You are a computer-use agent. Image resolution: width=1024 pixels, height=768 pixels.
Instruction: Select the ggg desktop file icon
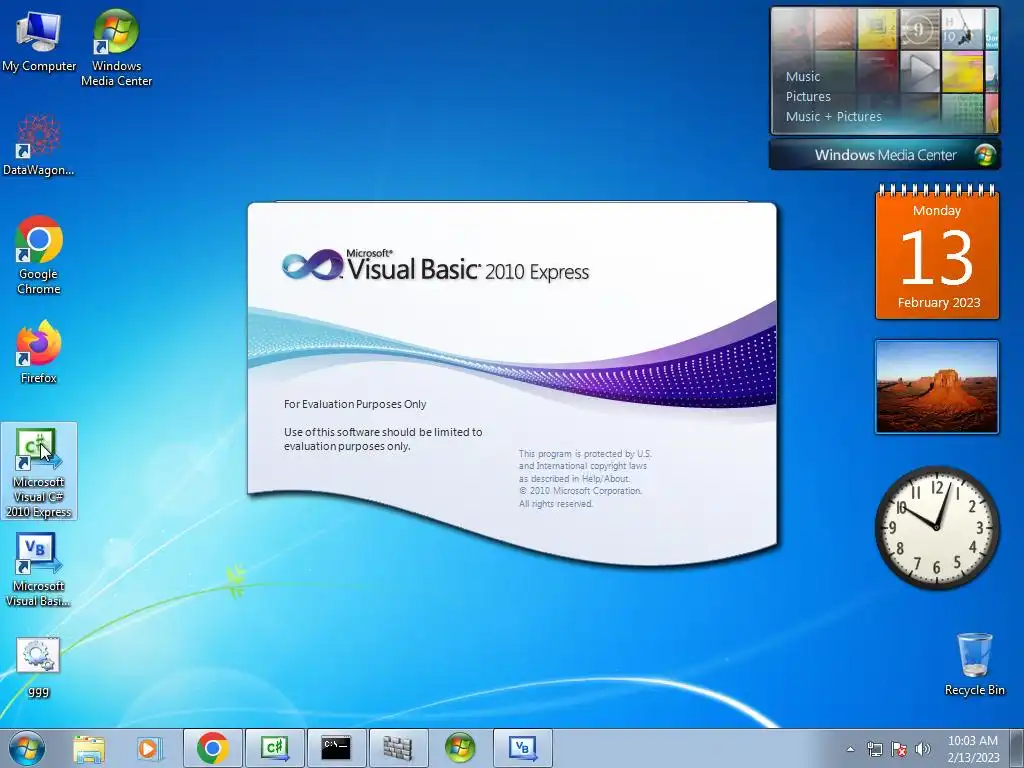[39, 667]
